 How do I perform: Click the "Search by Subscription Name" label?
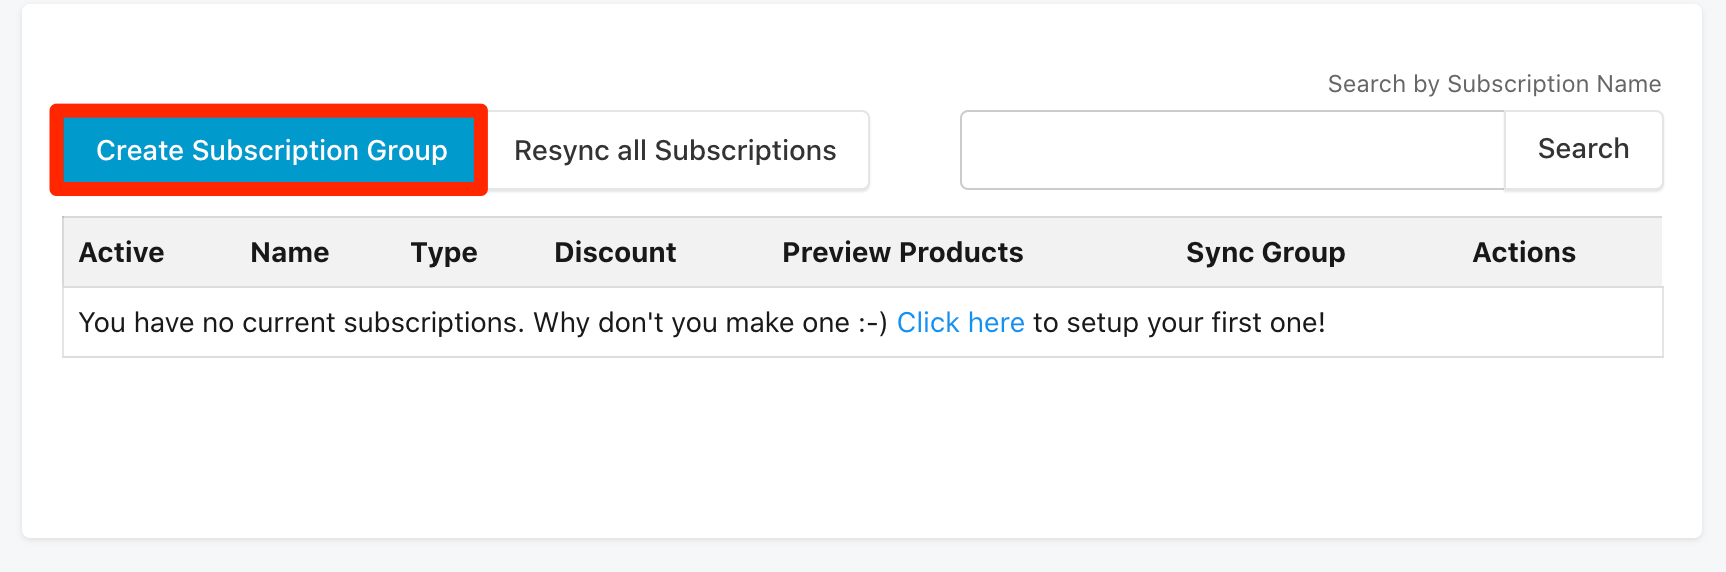1493,84
